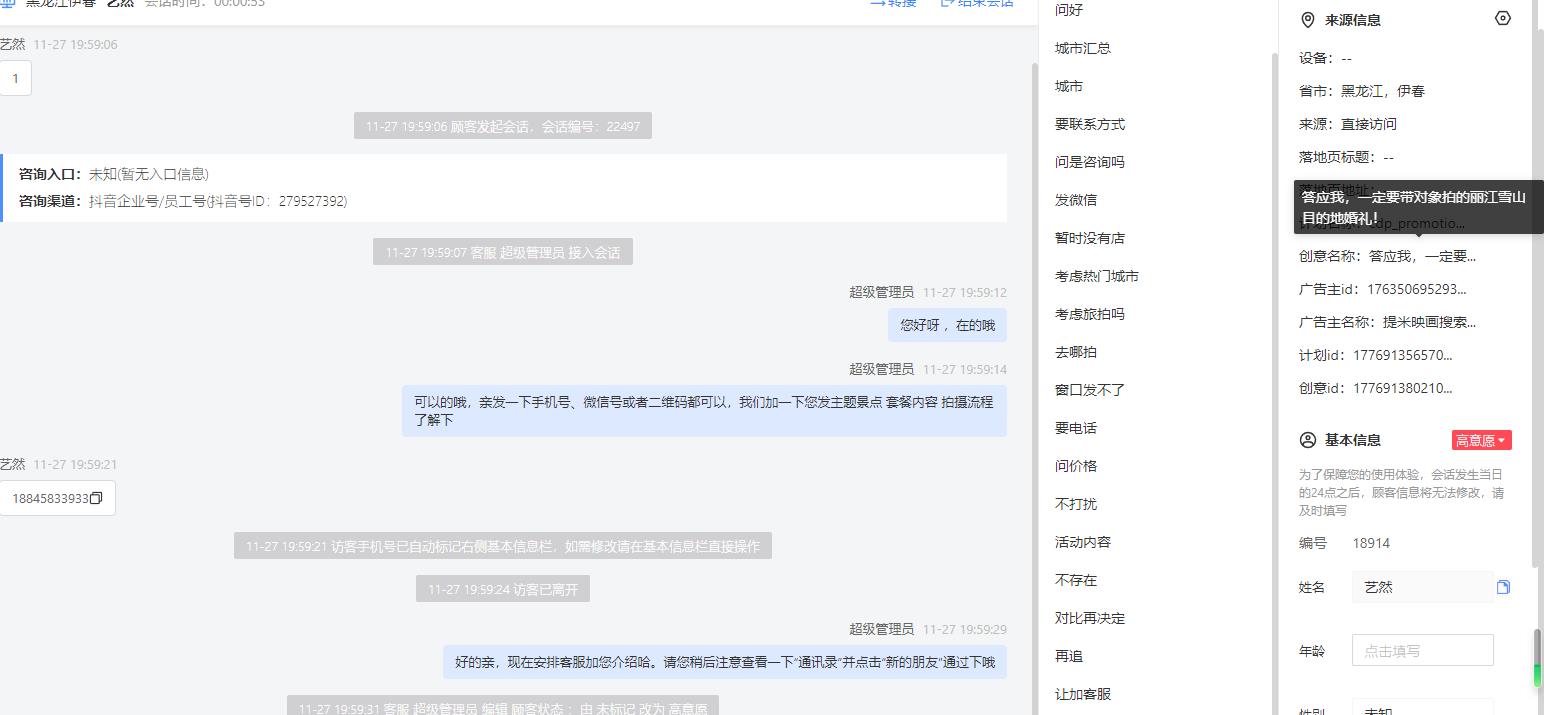Click the 来源：直接访问 entry

[1348, 124]
